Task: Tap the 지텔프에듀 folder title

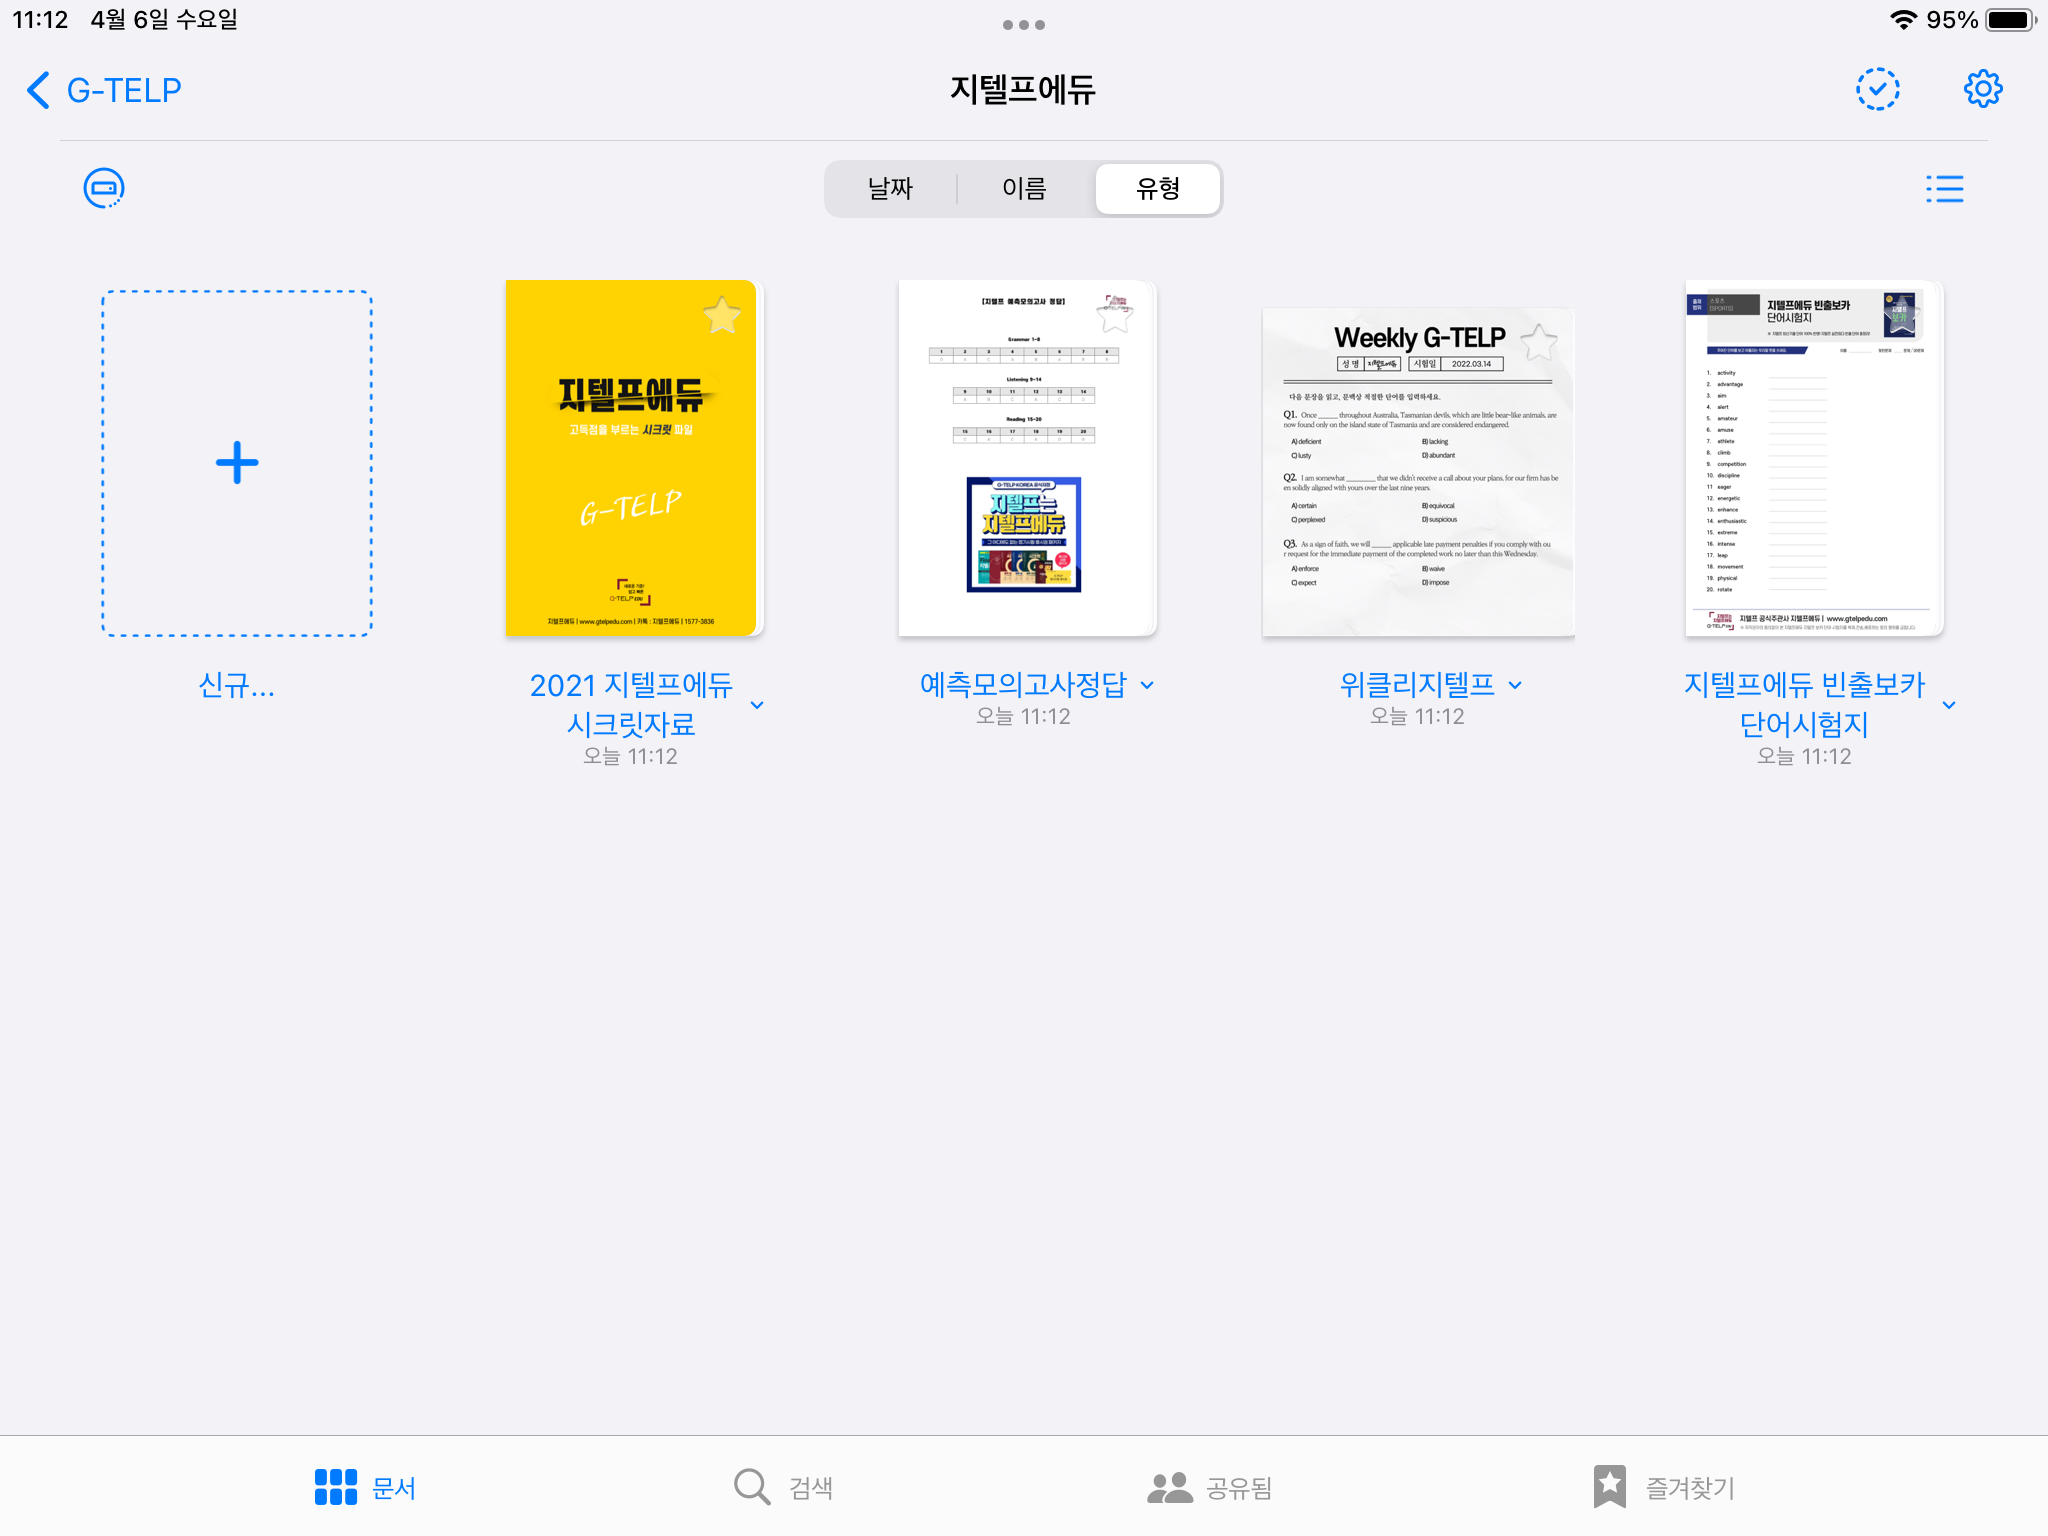Action: 1023,90
